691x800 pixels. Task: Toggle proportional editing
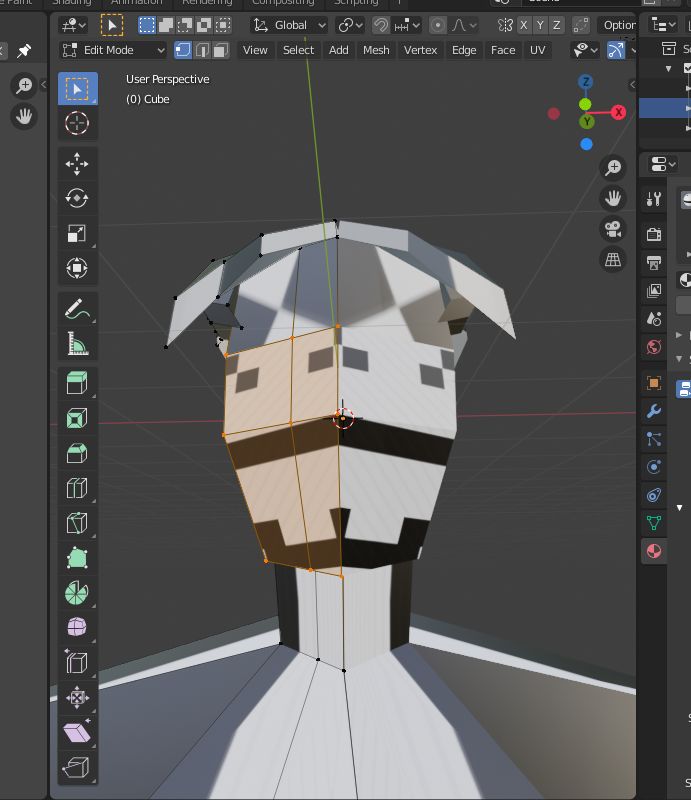point(437,25)
